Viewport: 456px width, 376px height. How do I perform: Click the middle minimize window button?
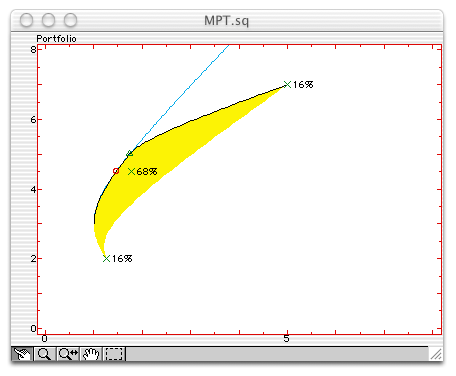click(x=48, y=20)
